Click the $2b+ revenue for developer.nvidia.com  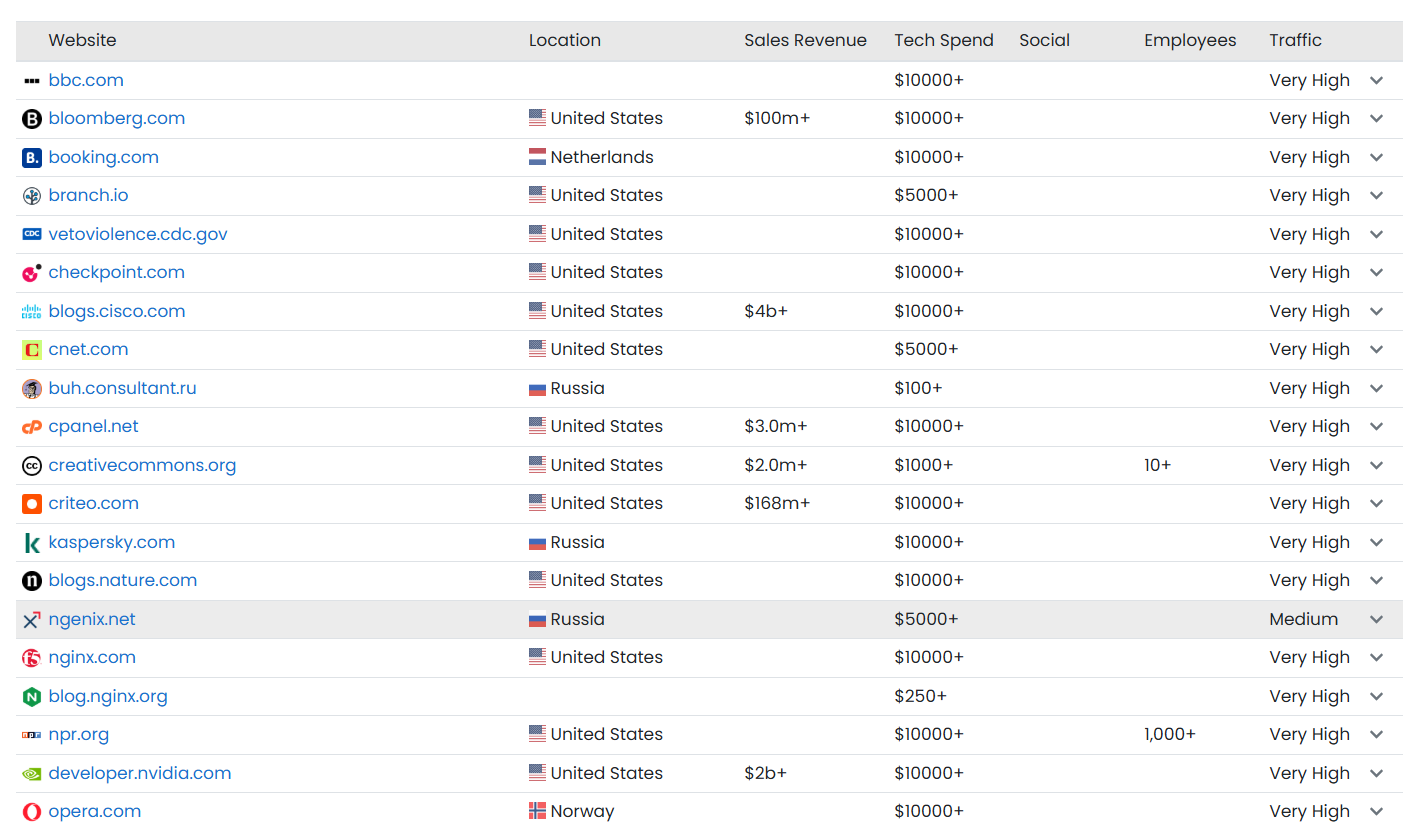click(x=766, y=773)
